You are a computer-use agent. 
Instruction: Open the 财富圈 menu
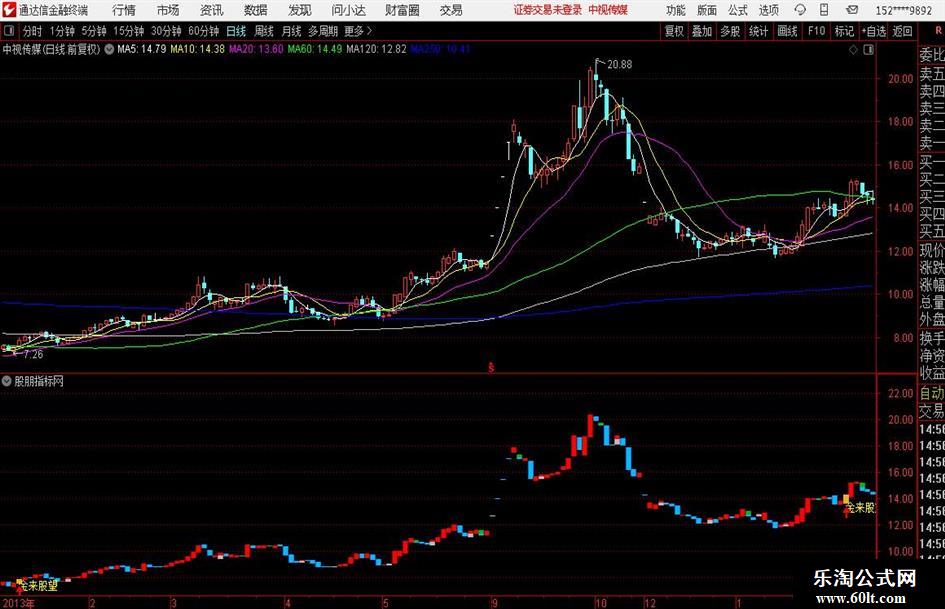(401, 10)
